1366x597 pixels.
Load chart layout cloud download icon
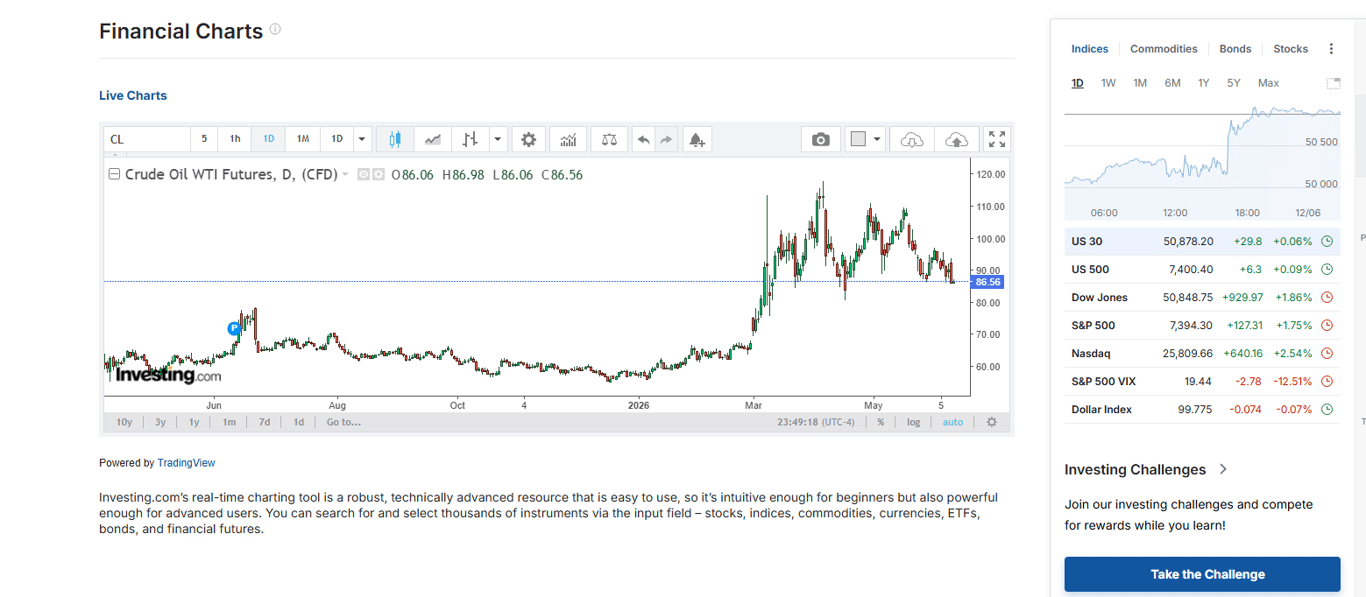[x=912, y=139]
